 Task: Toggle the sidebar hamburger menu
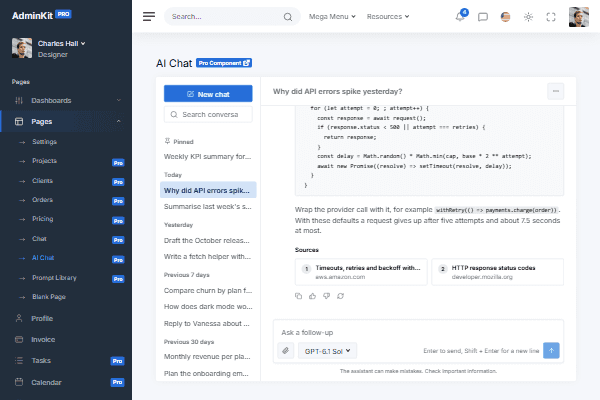click(x=149, y=16)
